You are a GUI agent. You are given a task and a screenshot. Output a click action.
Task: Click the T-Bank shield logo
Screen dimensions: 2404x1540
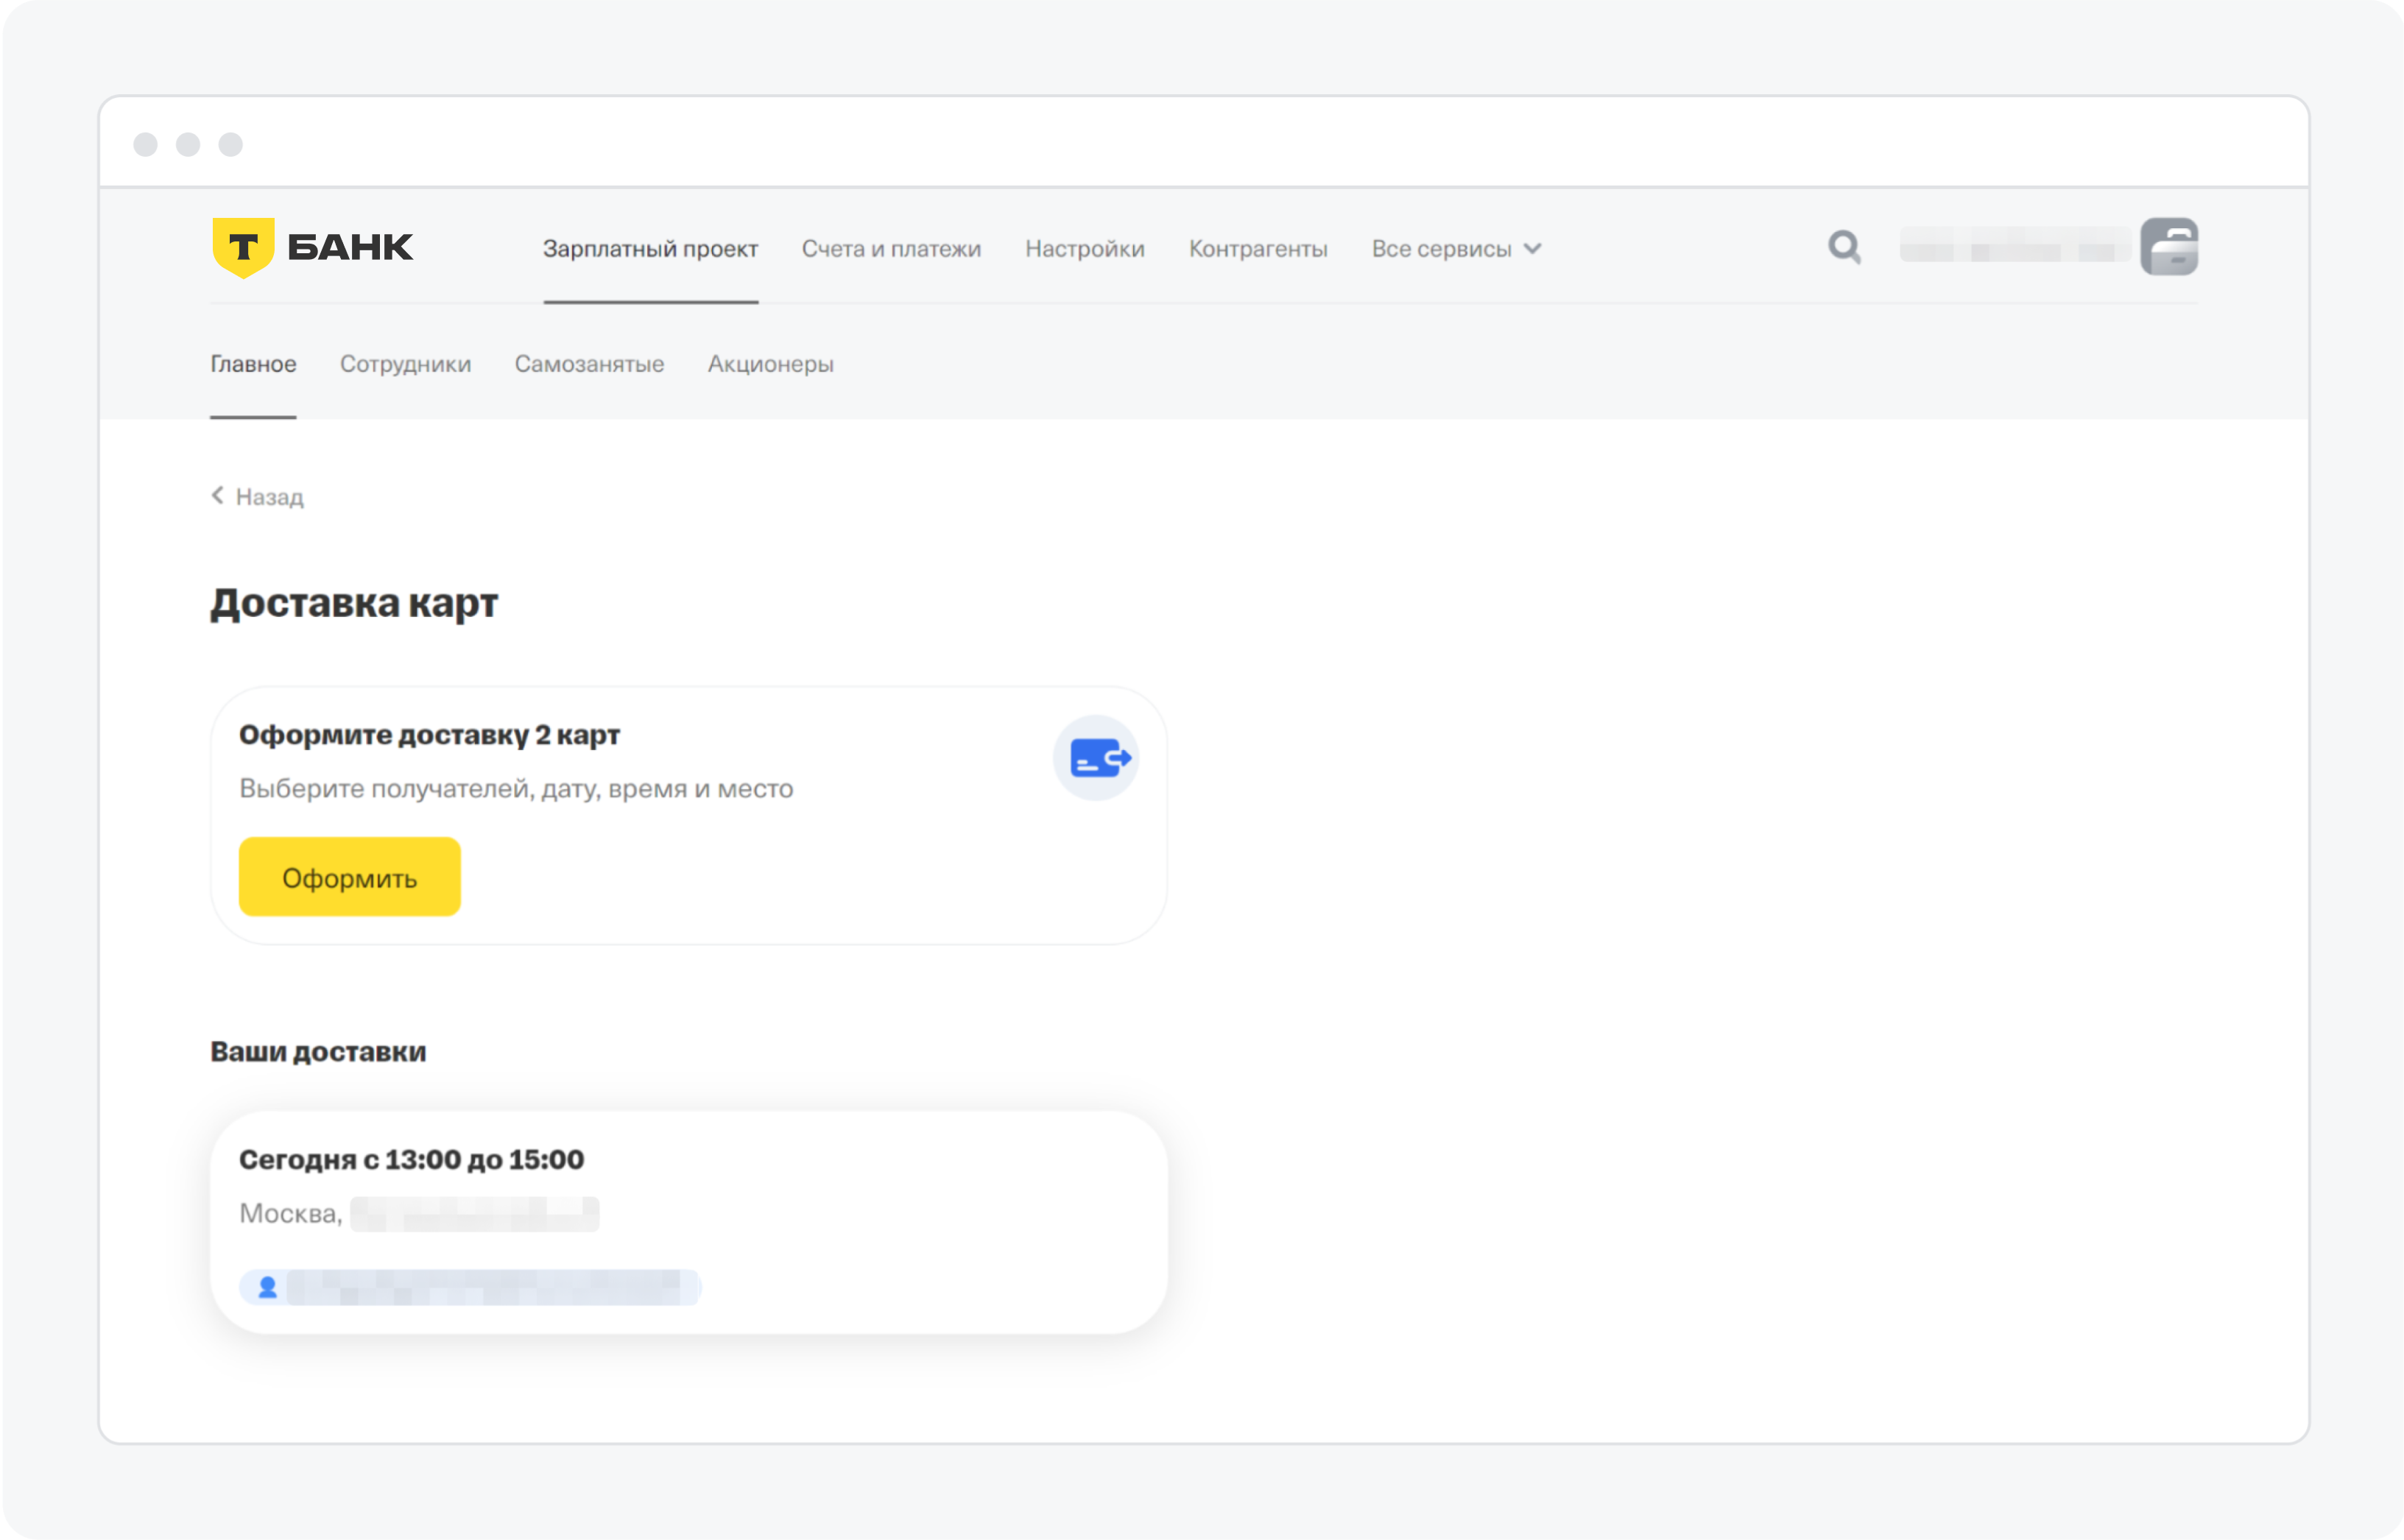243,247
